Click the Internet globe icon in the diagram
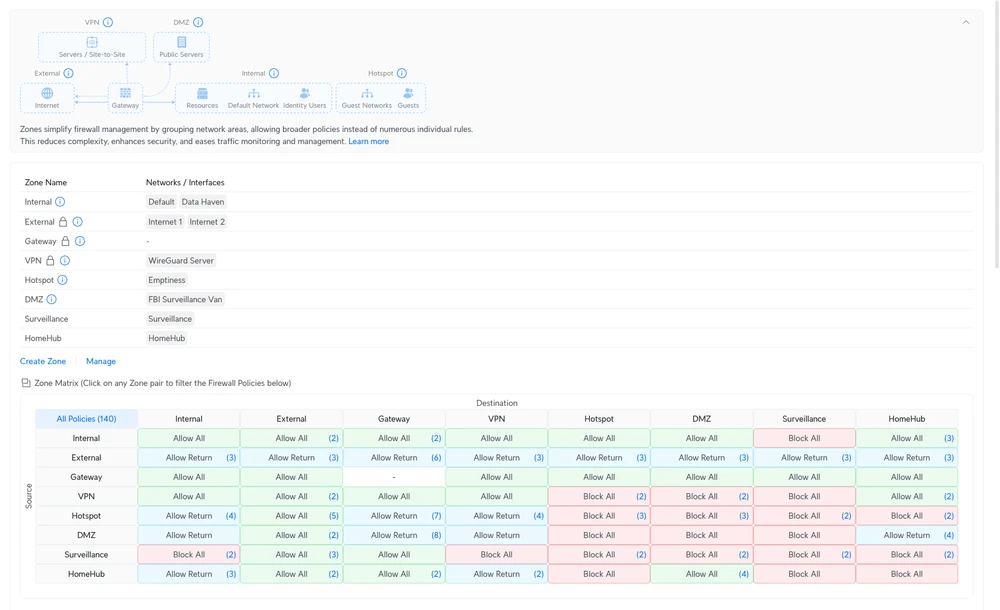 coord(47,93)
